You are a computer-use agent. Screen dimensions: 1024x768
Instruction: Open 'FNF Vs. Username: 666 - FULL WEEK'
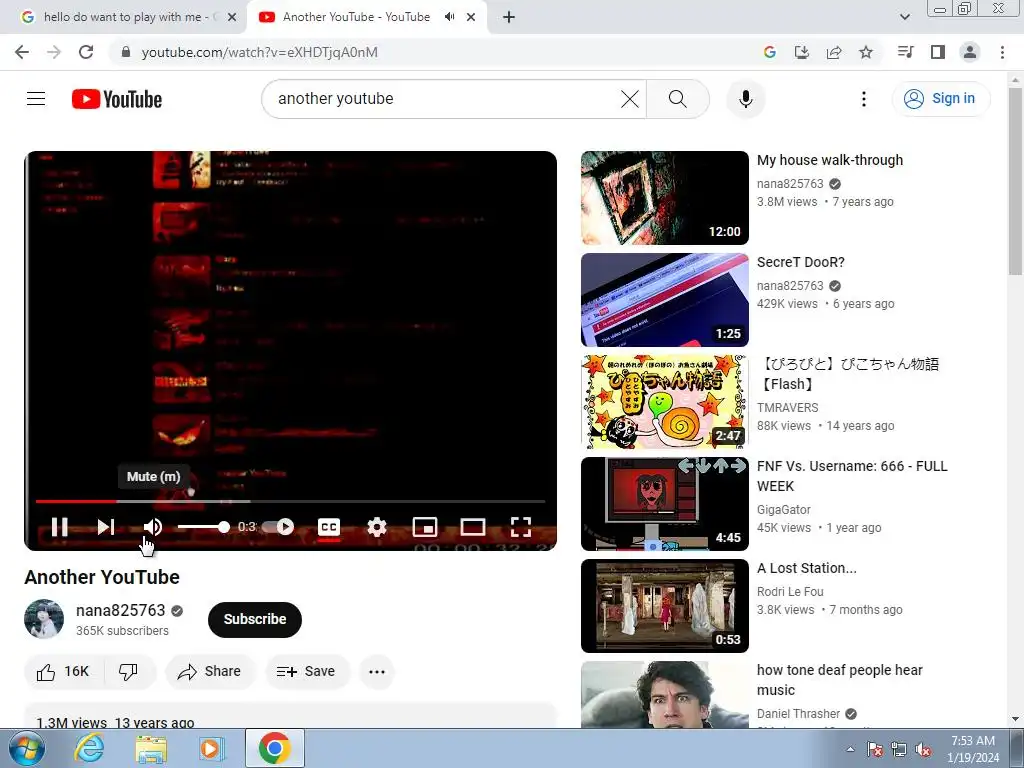tap(852, 476)
